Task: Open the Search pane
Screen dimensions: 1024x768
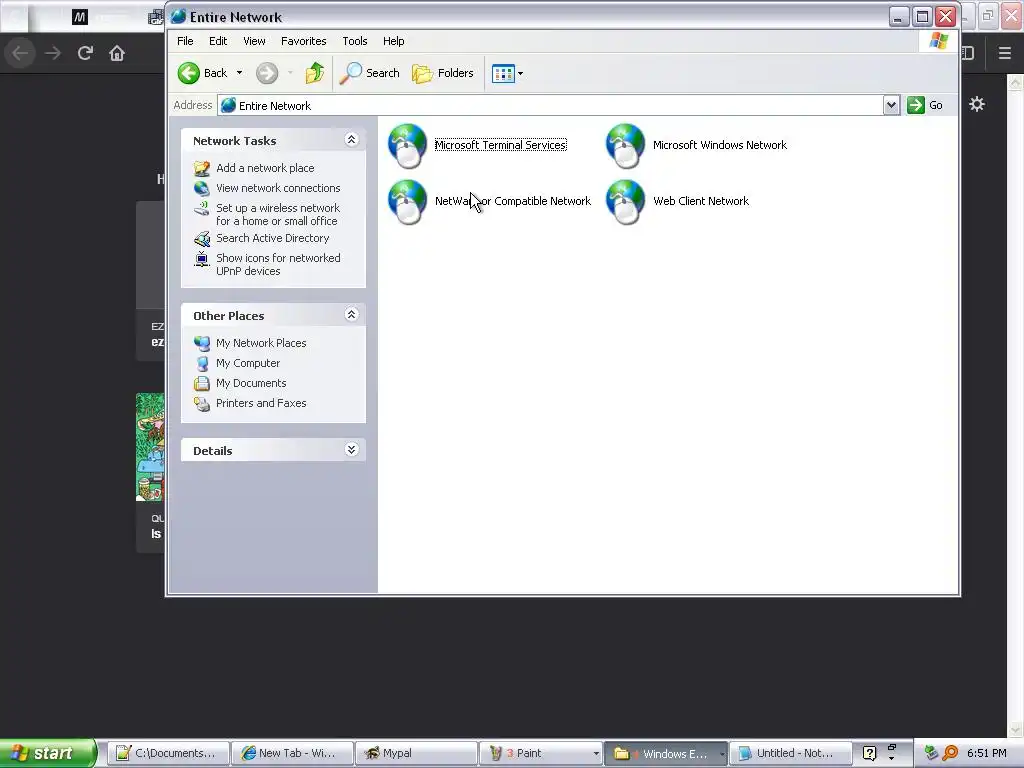Action: coord(370,73)
